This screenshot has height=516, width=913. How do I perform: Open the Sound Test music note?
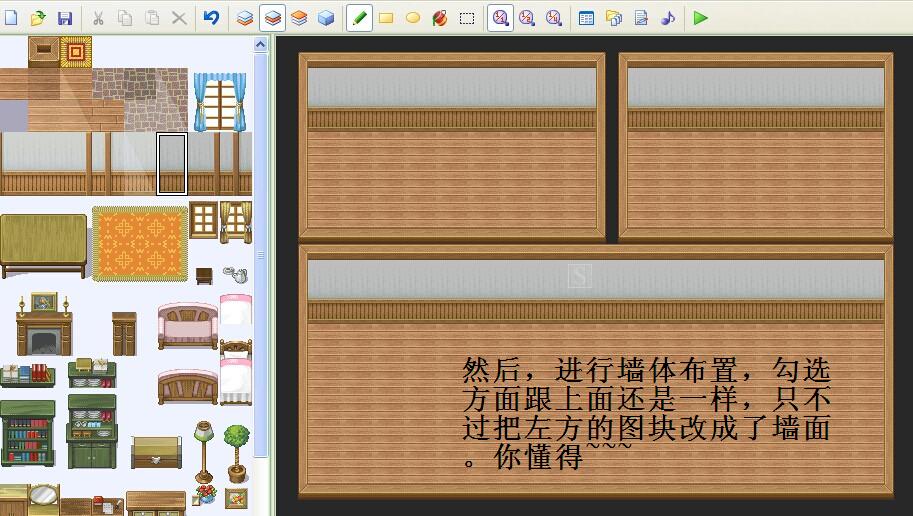(x=668, y=18)
